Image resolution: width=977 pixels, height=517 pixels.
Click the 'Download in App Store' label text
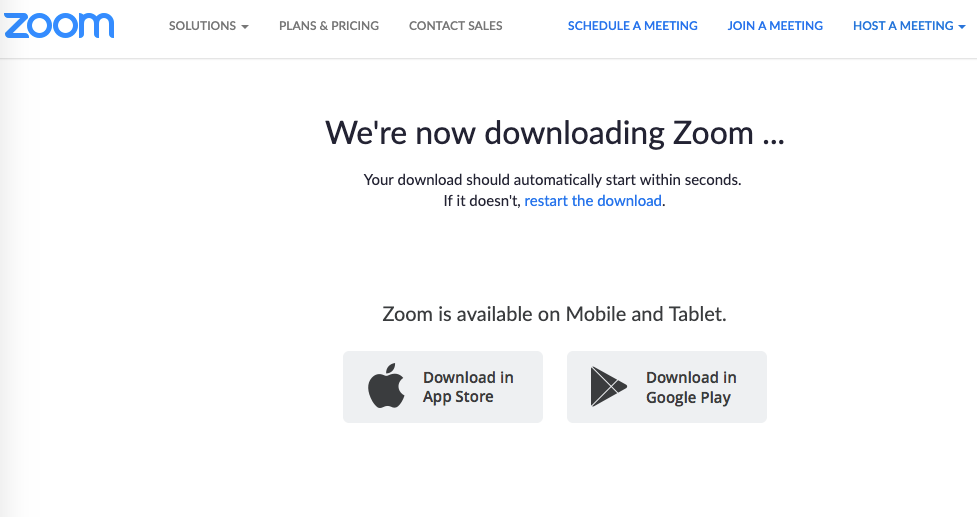coord(468,387)
